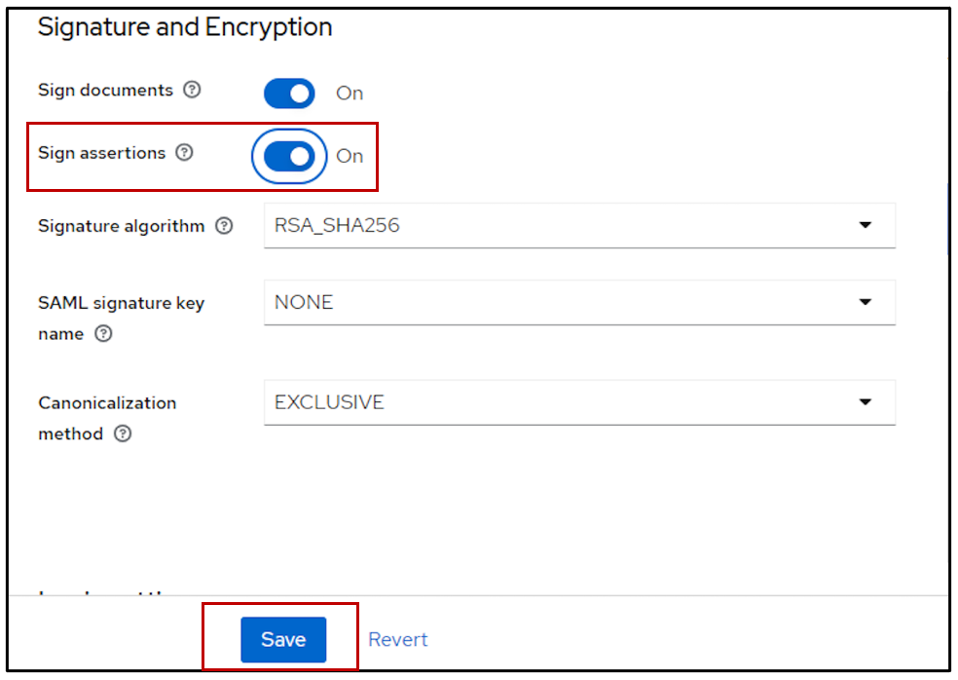Expand the Signature algorithm dropdown arrow
Viewport: 958px width, 680px height.
coord(865,226)
